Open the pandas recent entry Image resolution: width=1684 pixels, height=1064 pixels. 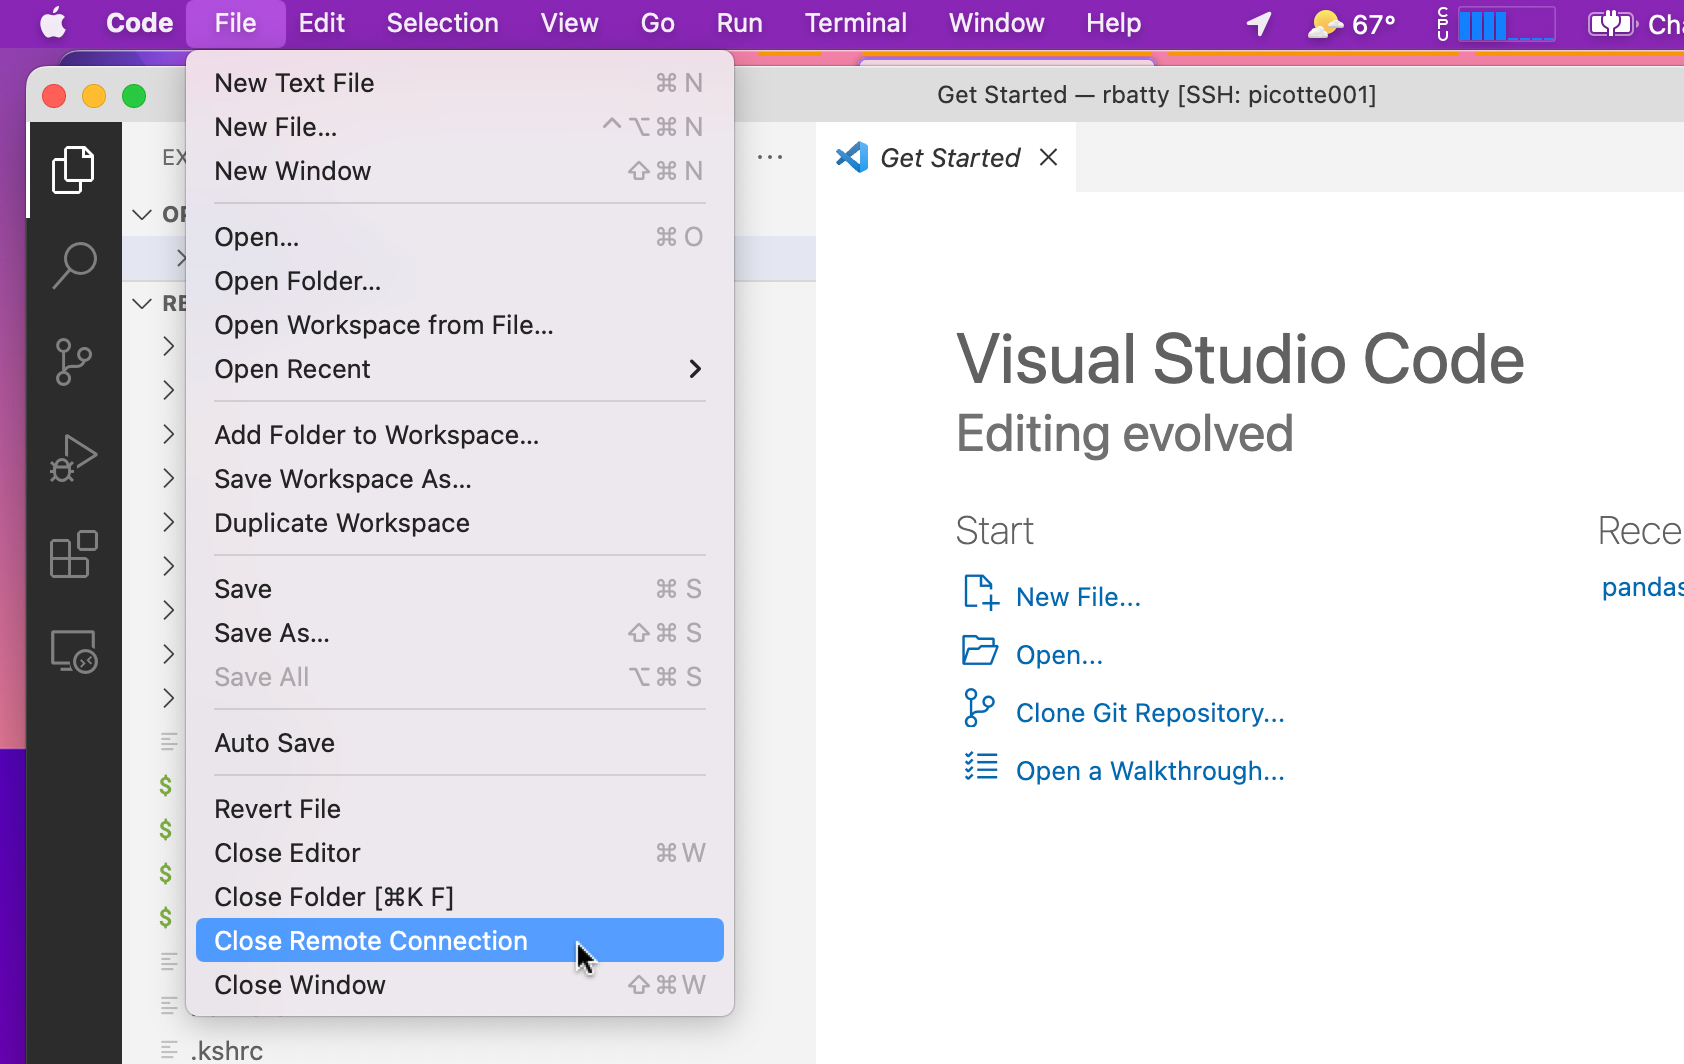[x=1642, y=587]
